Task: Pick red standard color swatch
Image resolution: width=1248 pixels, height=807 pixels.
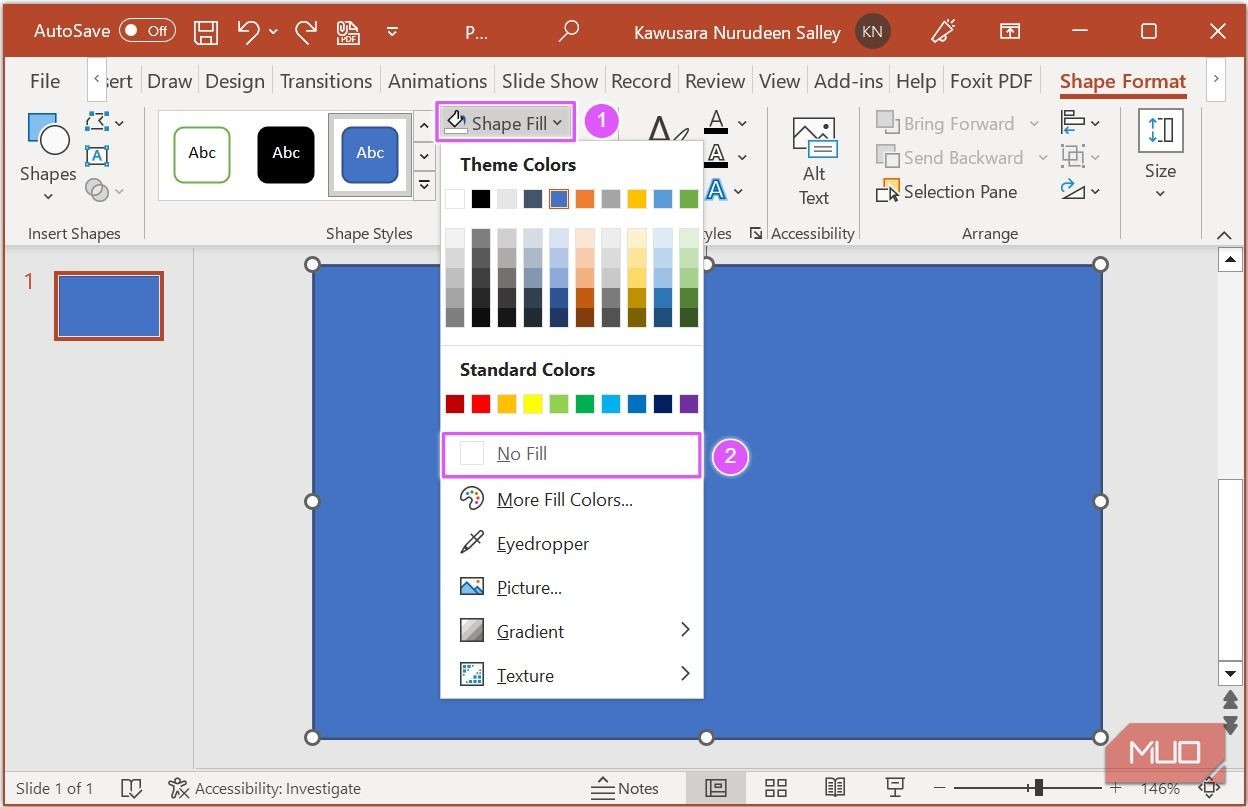Action: click(x=481, y=404)
